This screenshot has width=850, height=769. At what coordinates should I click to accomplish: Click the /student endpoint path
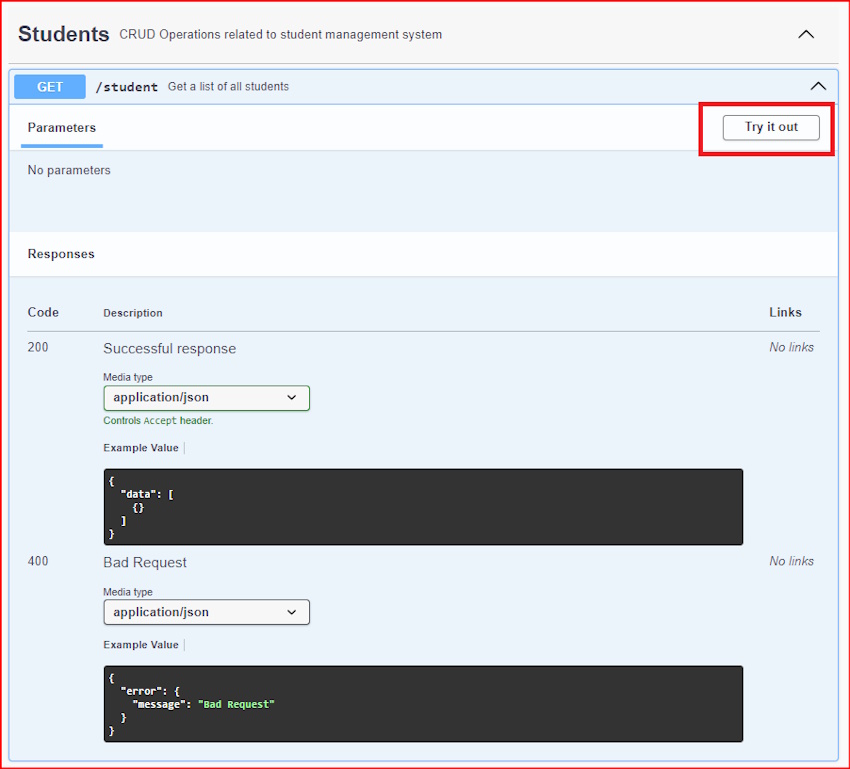pos(127,87)
